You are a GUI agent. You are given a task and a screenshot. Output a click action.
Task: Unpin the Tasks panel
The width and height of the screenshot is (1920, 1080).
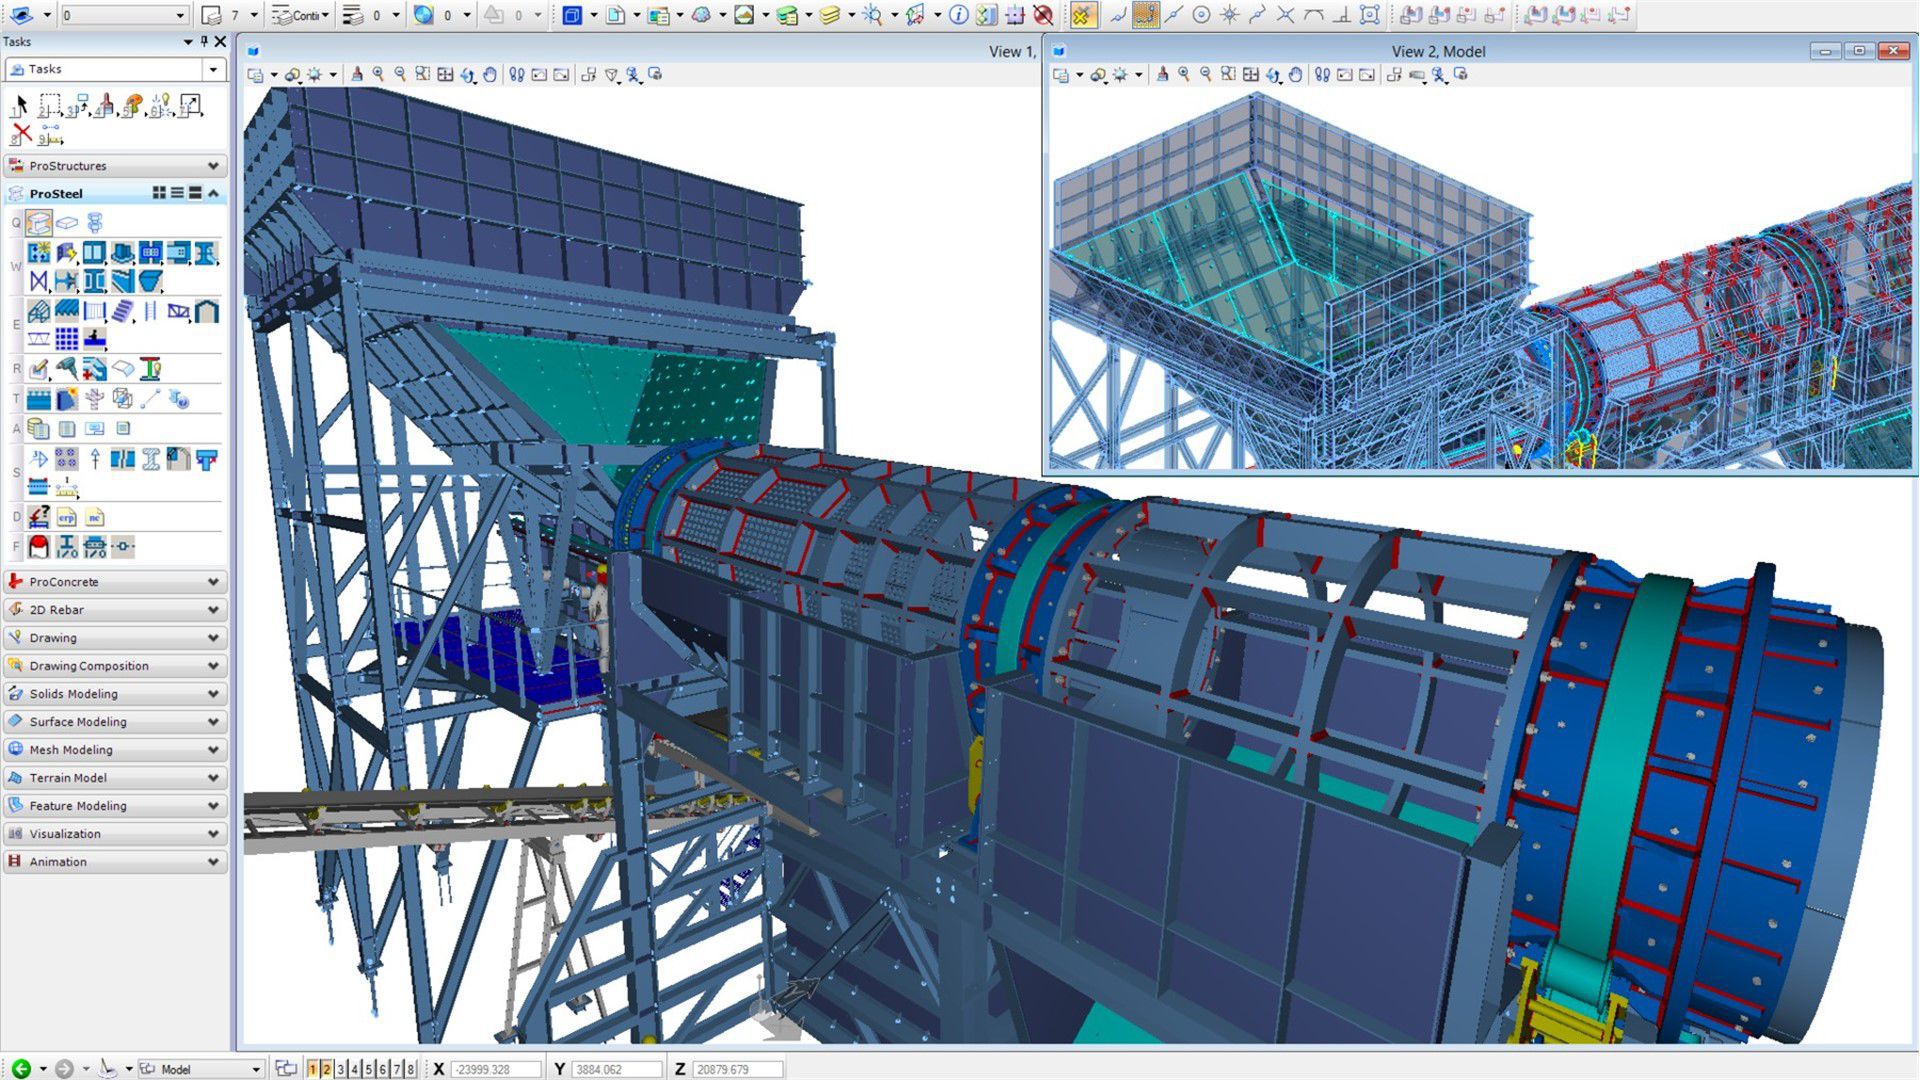[x=207, y=41]
